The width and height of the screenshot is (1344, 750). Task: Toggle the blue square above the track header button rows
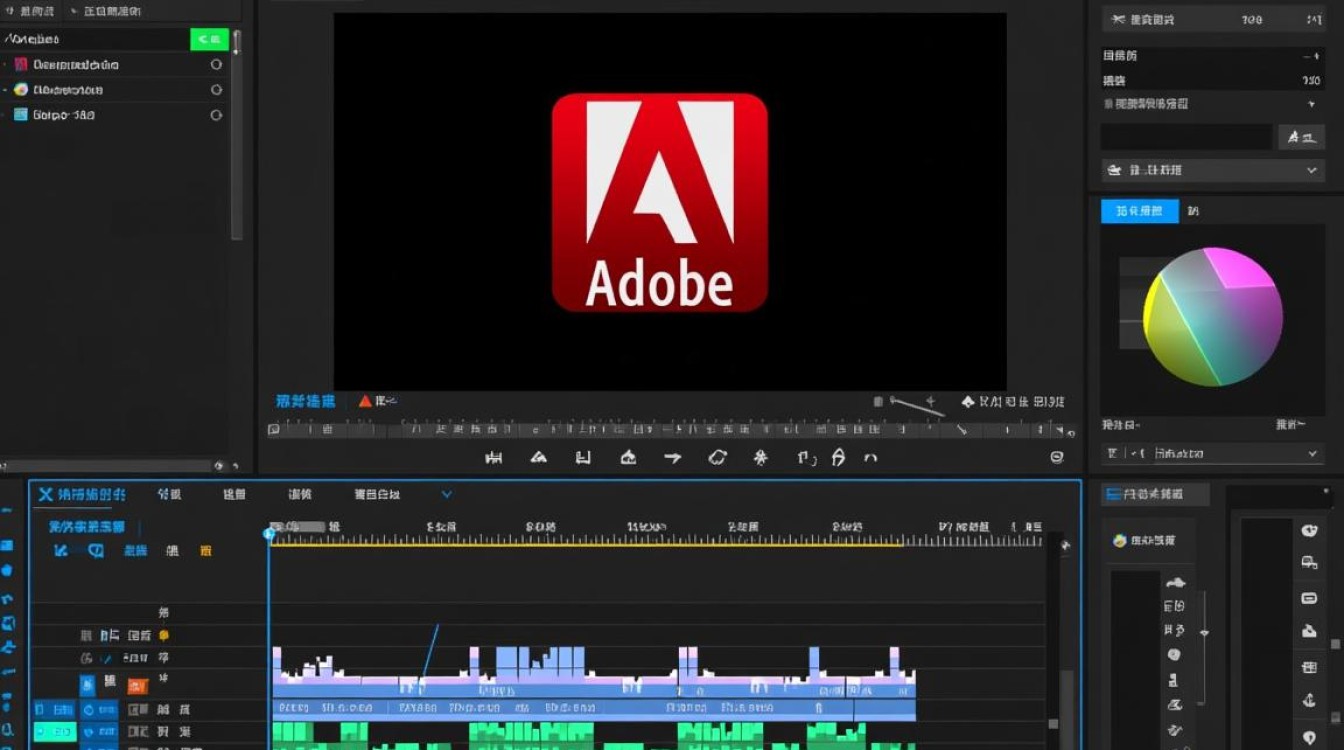[x=88, y=684]
